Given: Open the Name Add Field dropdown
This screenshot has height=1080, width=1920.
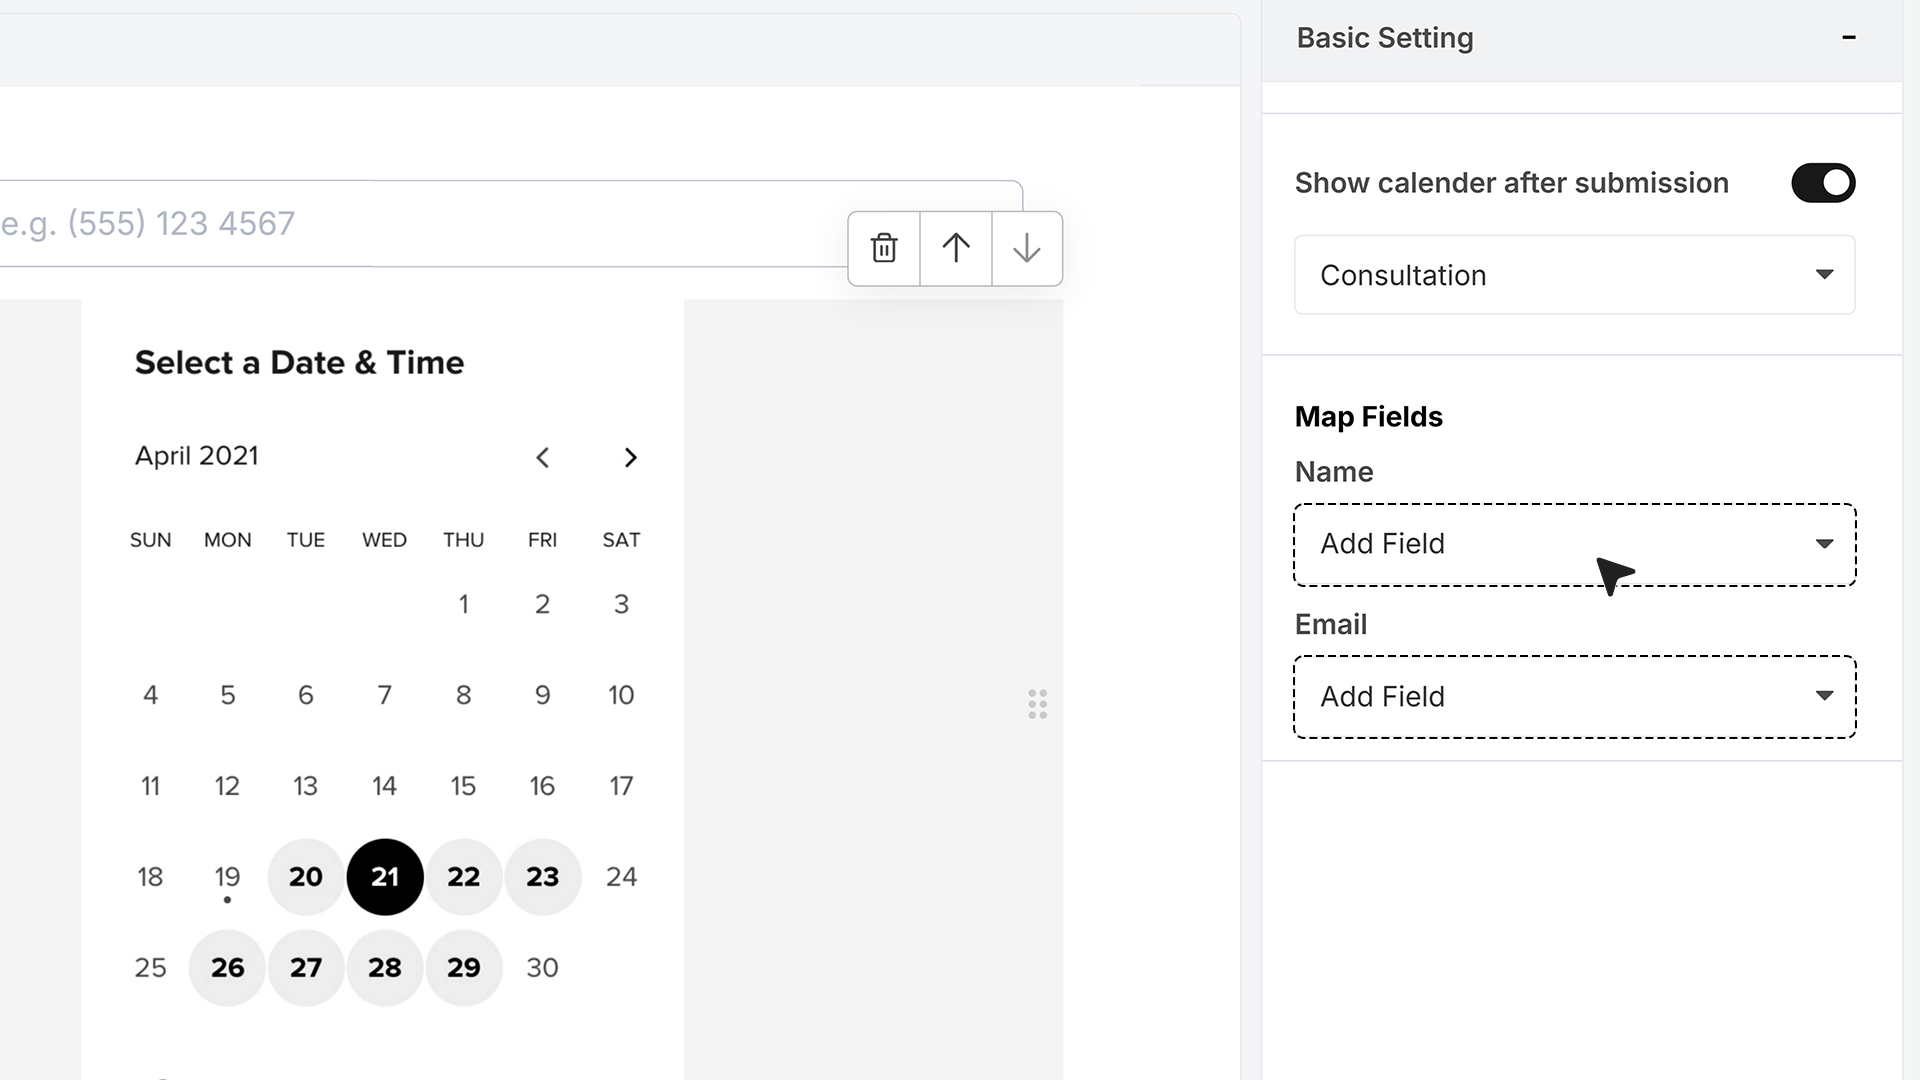Looking at the screenshot, I should (x=1575, y=545).
